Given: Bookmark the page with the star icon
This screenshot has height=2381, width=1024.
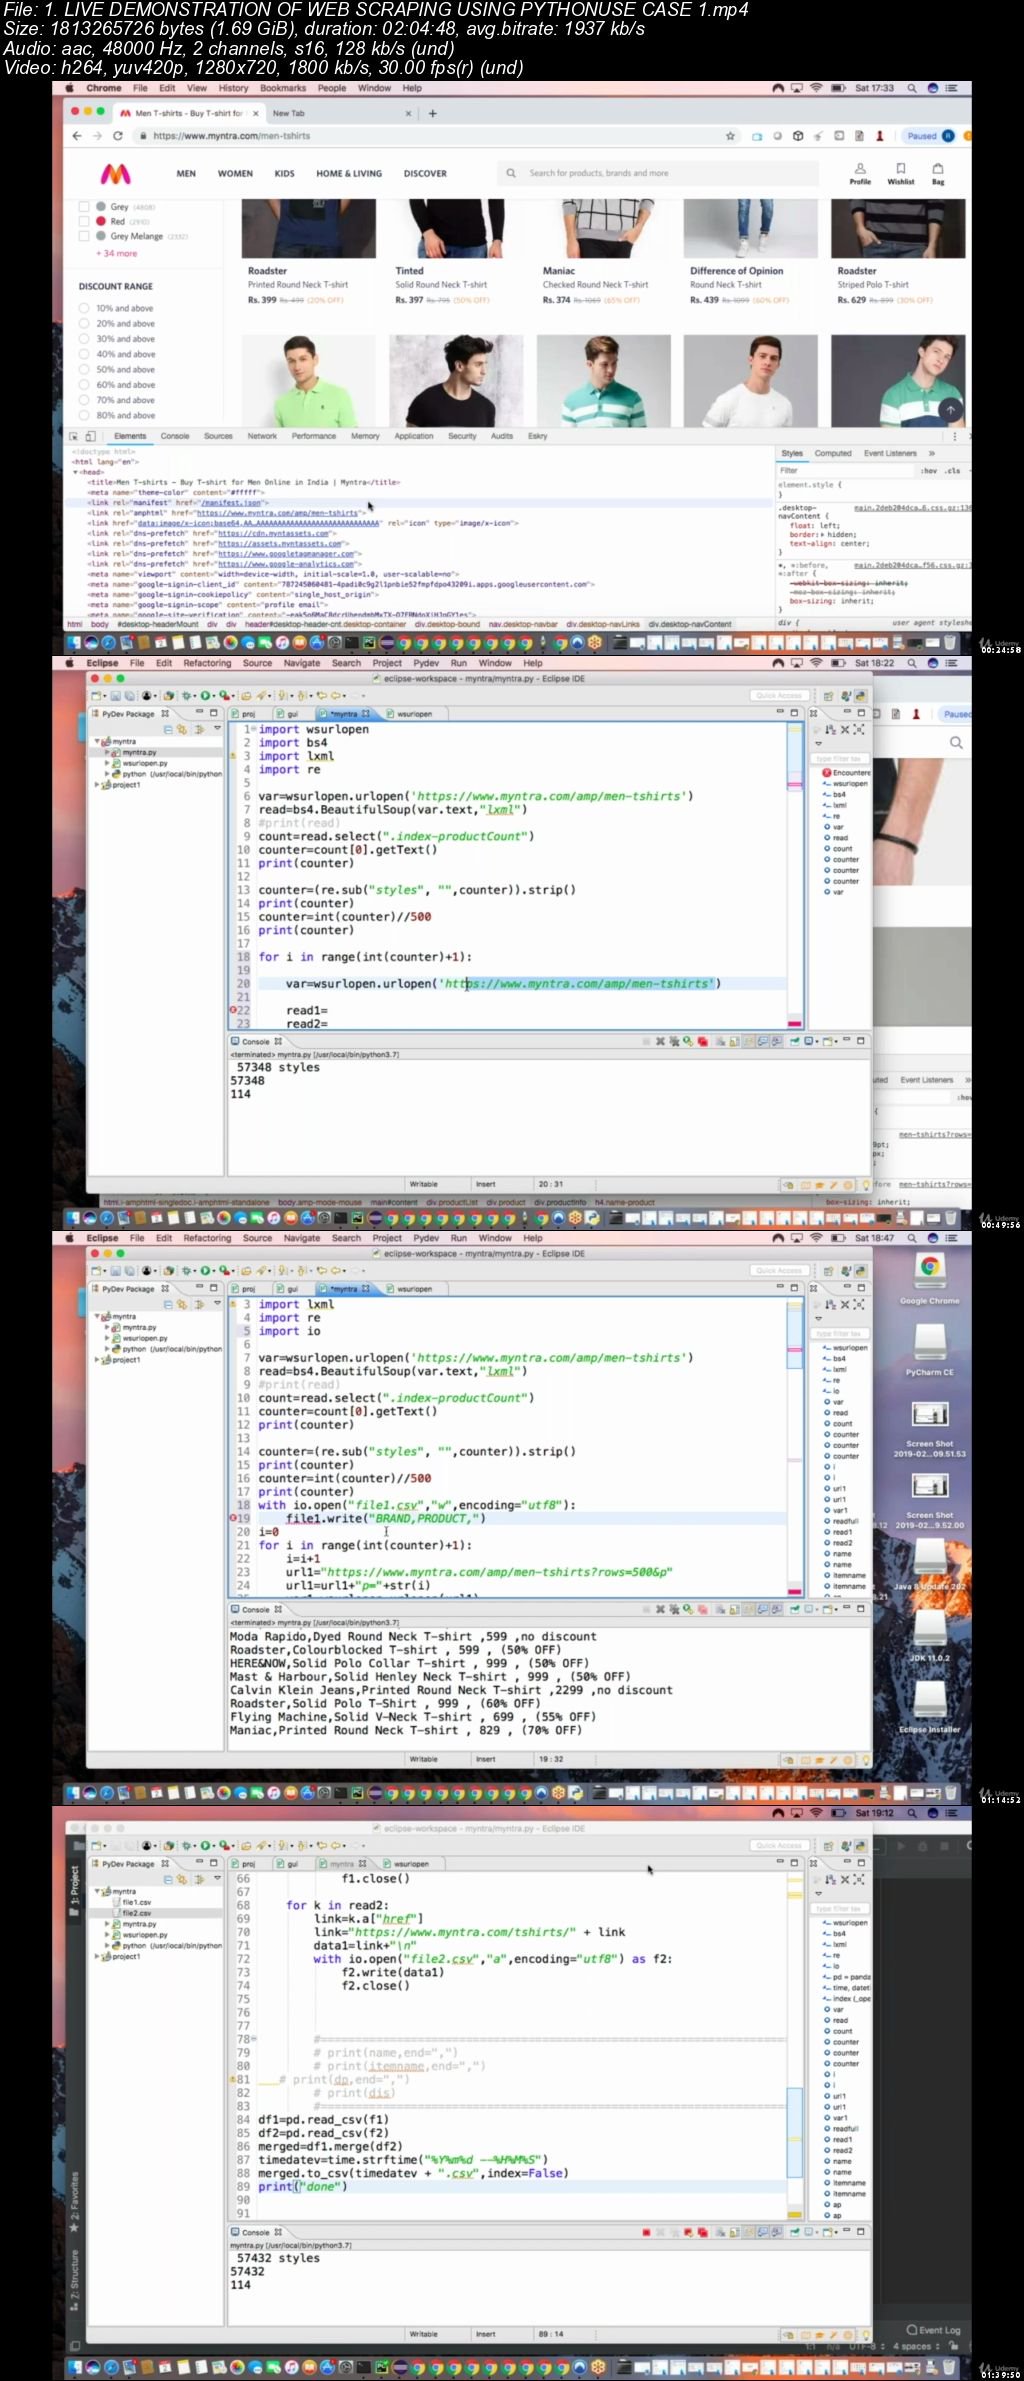Looking at the screenshot, I should click(731, 136).
